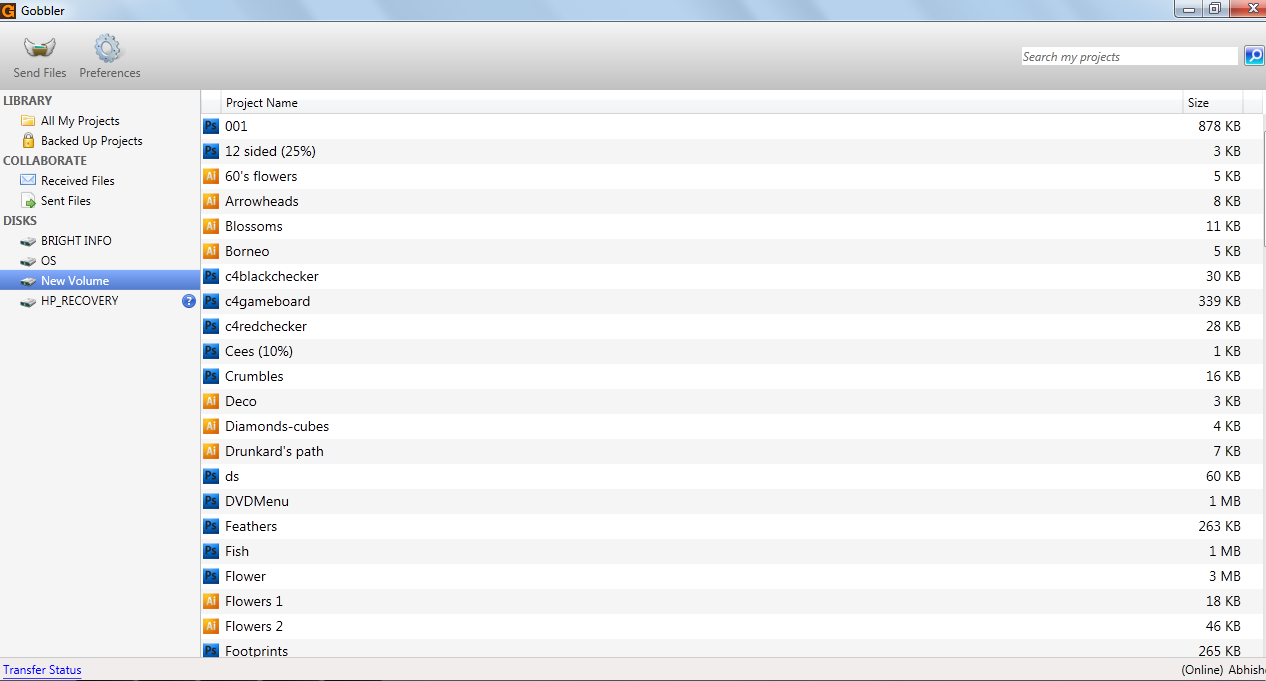Click the Photoshop icon for 12 sided (25%)
1266x681 pixels.
211,151
